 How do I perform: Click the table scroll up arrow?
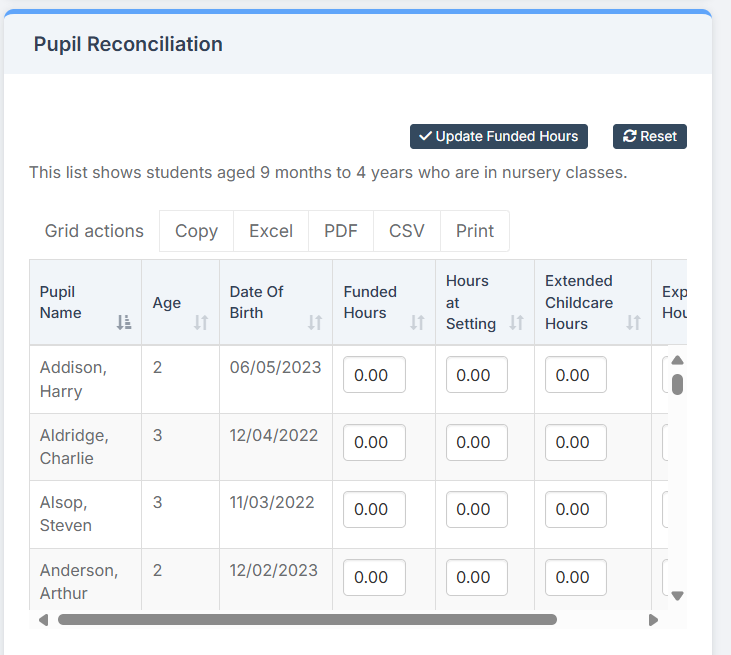[x=677, y=360]
